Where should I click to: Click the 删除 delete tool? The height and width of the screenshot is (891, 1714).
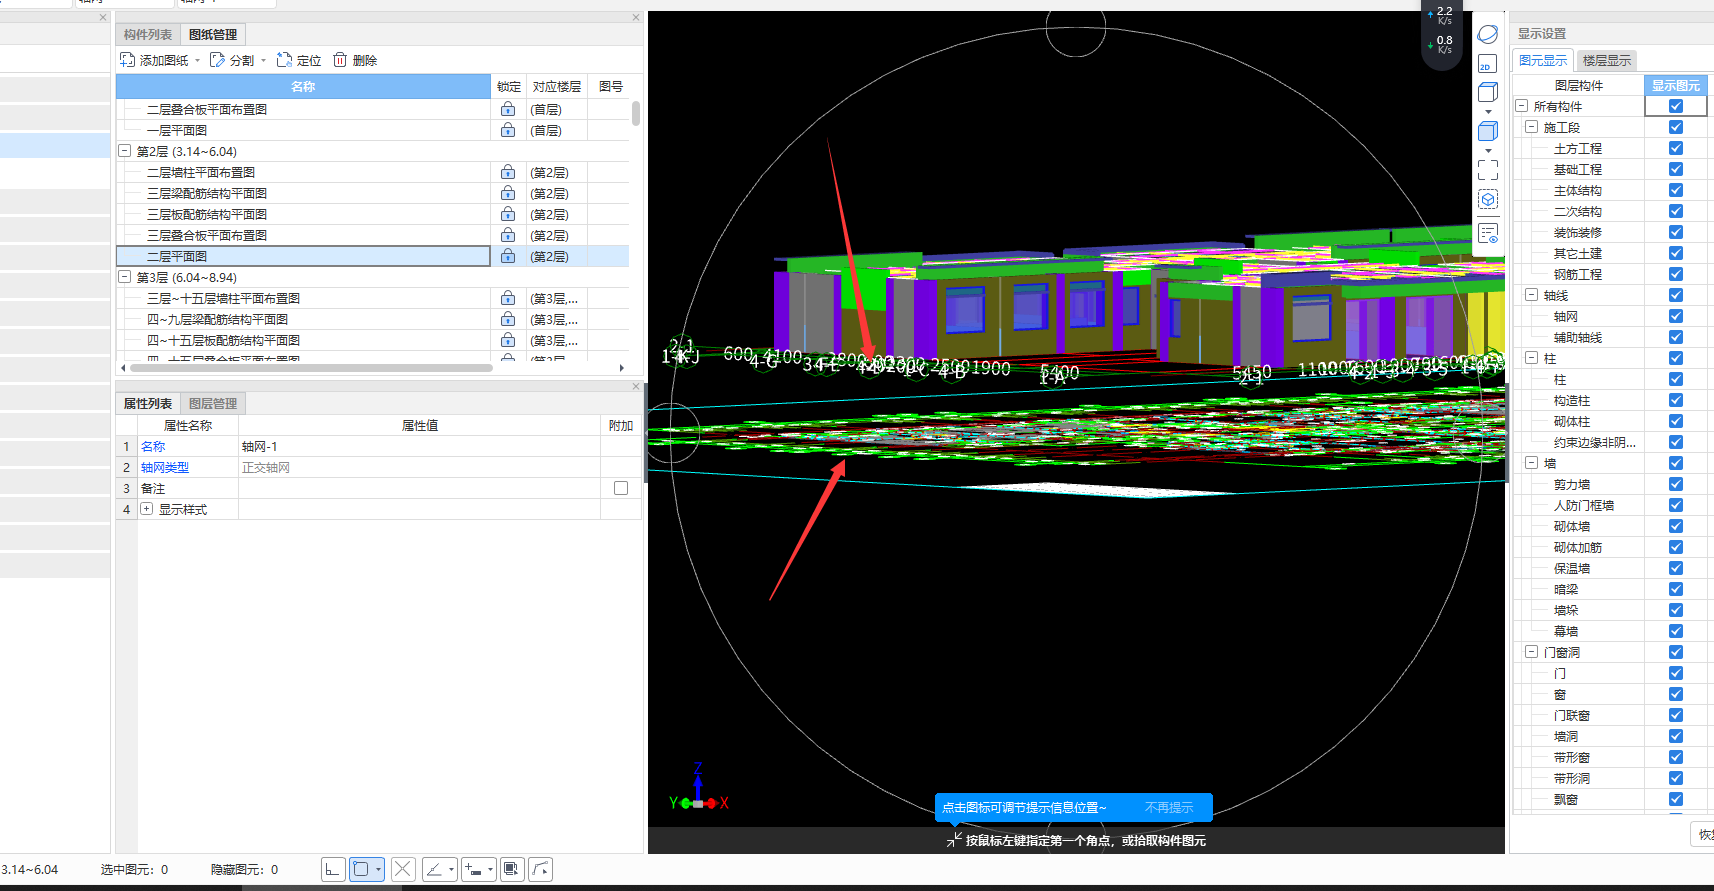click(355, 60)
